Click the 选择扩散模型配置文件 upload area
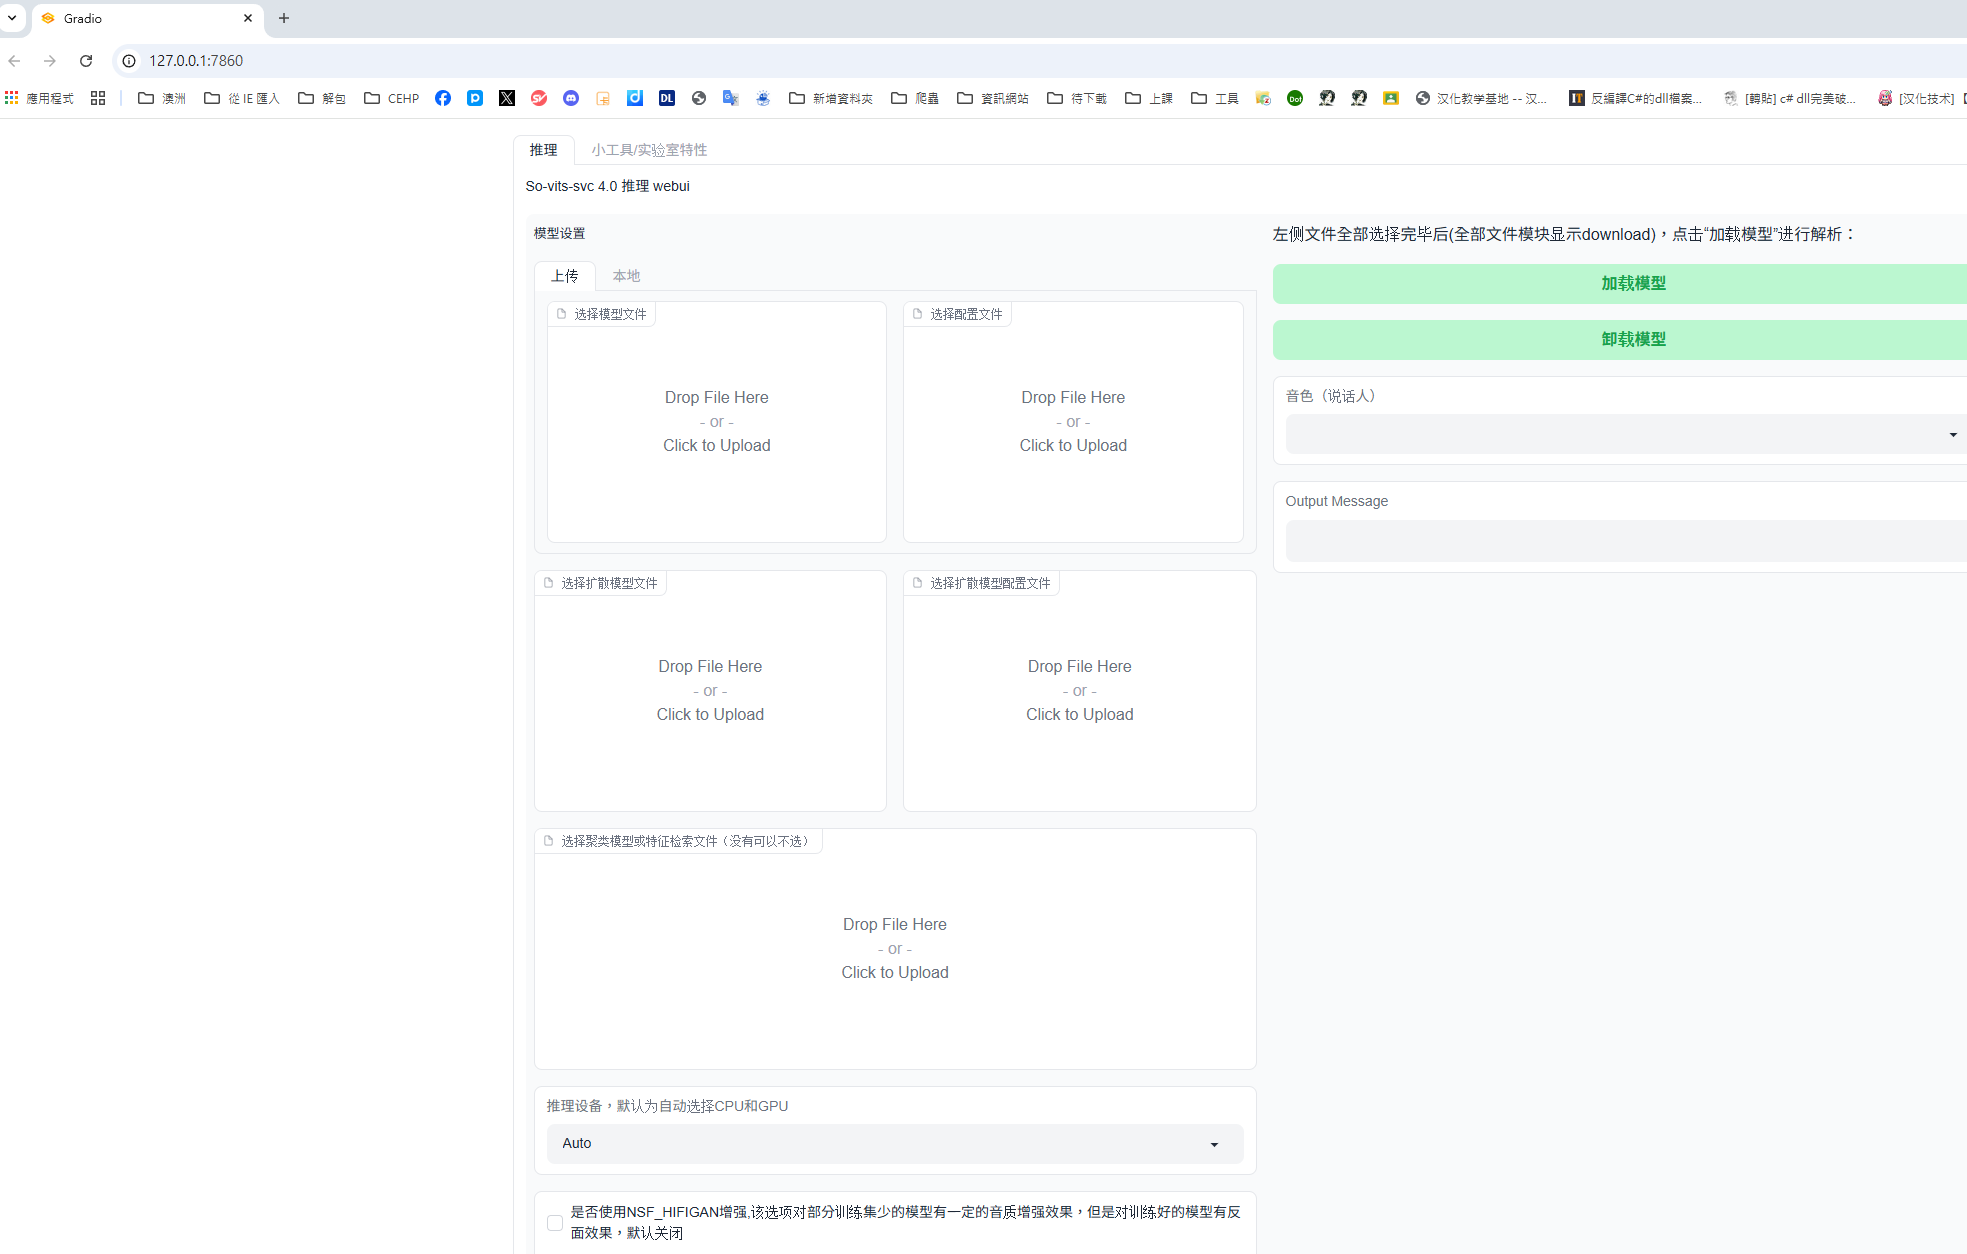 (1079, 691)
